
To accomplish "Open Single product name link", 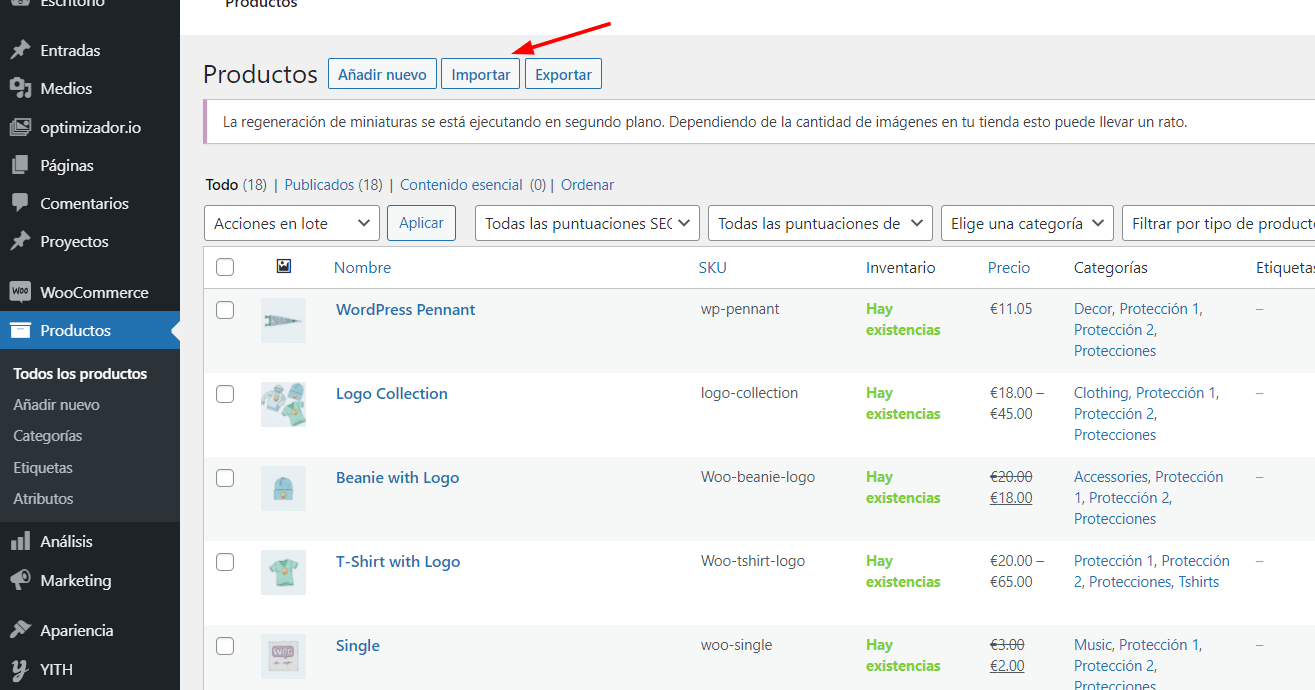I will click(x=358, y=645).
